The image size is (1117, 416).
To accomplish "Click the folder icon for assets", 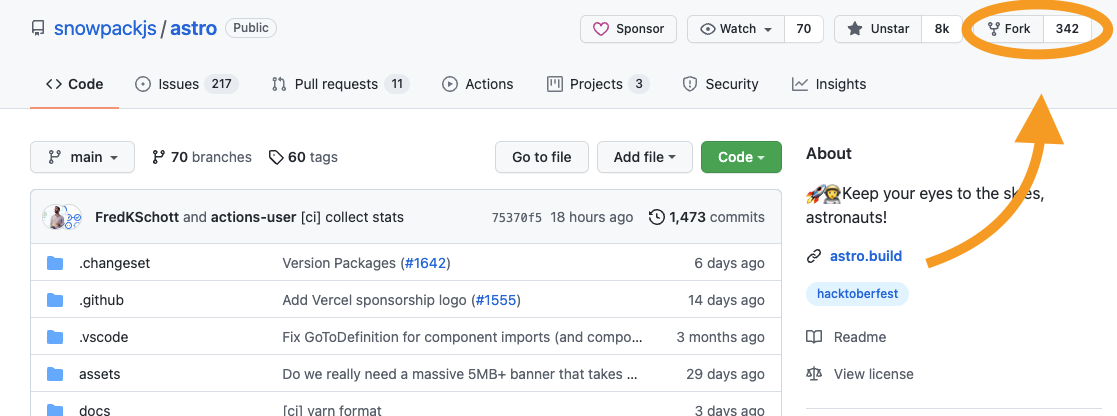I will coord(56,375).
